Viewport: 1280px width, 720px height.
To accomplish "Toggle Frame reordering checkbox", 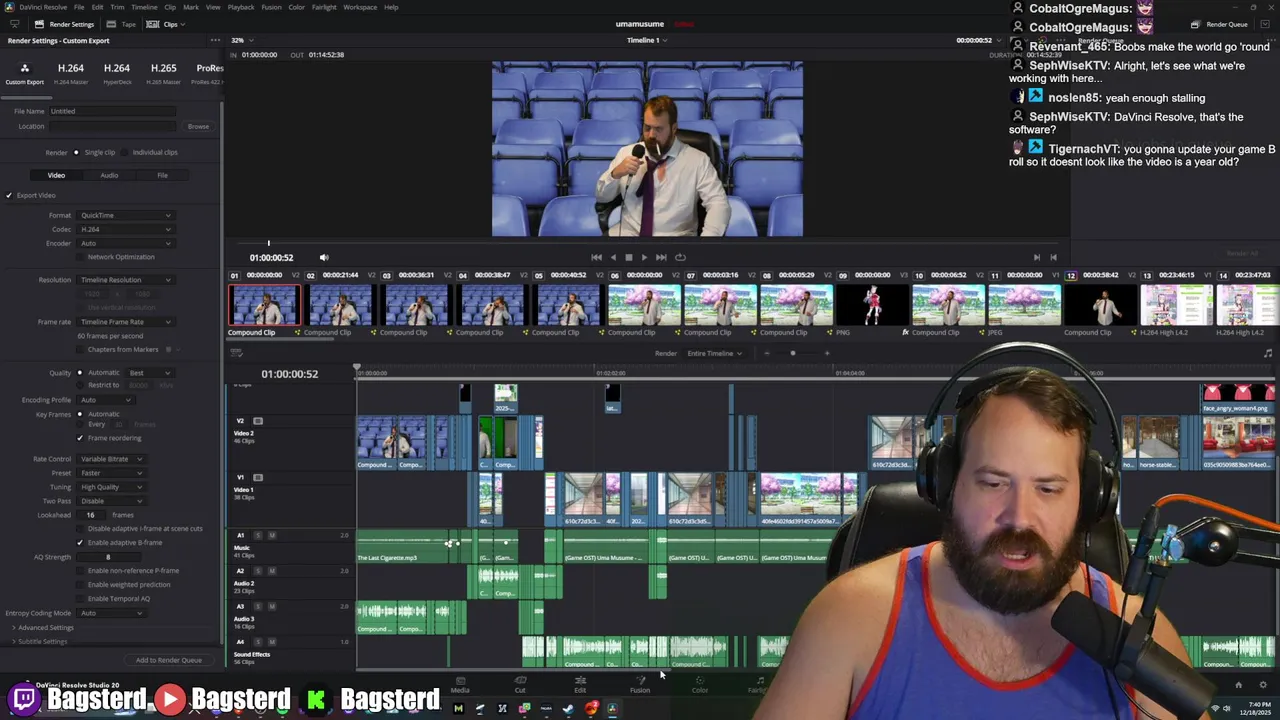I will click(80, 438).
